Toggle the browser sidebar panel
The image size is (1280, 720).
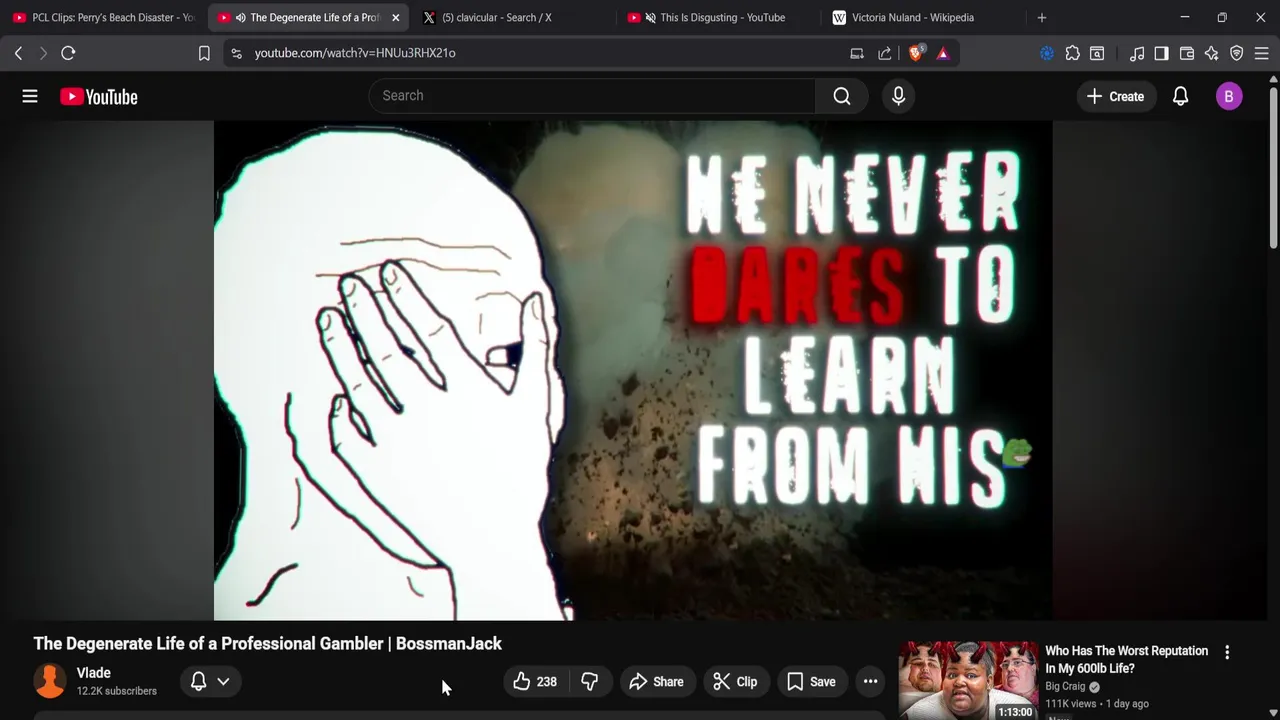coord(1161,53)
